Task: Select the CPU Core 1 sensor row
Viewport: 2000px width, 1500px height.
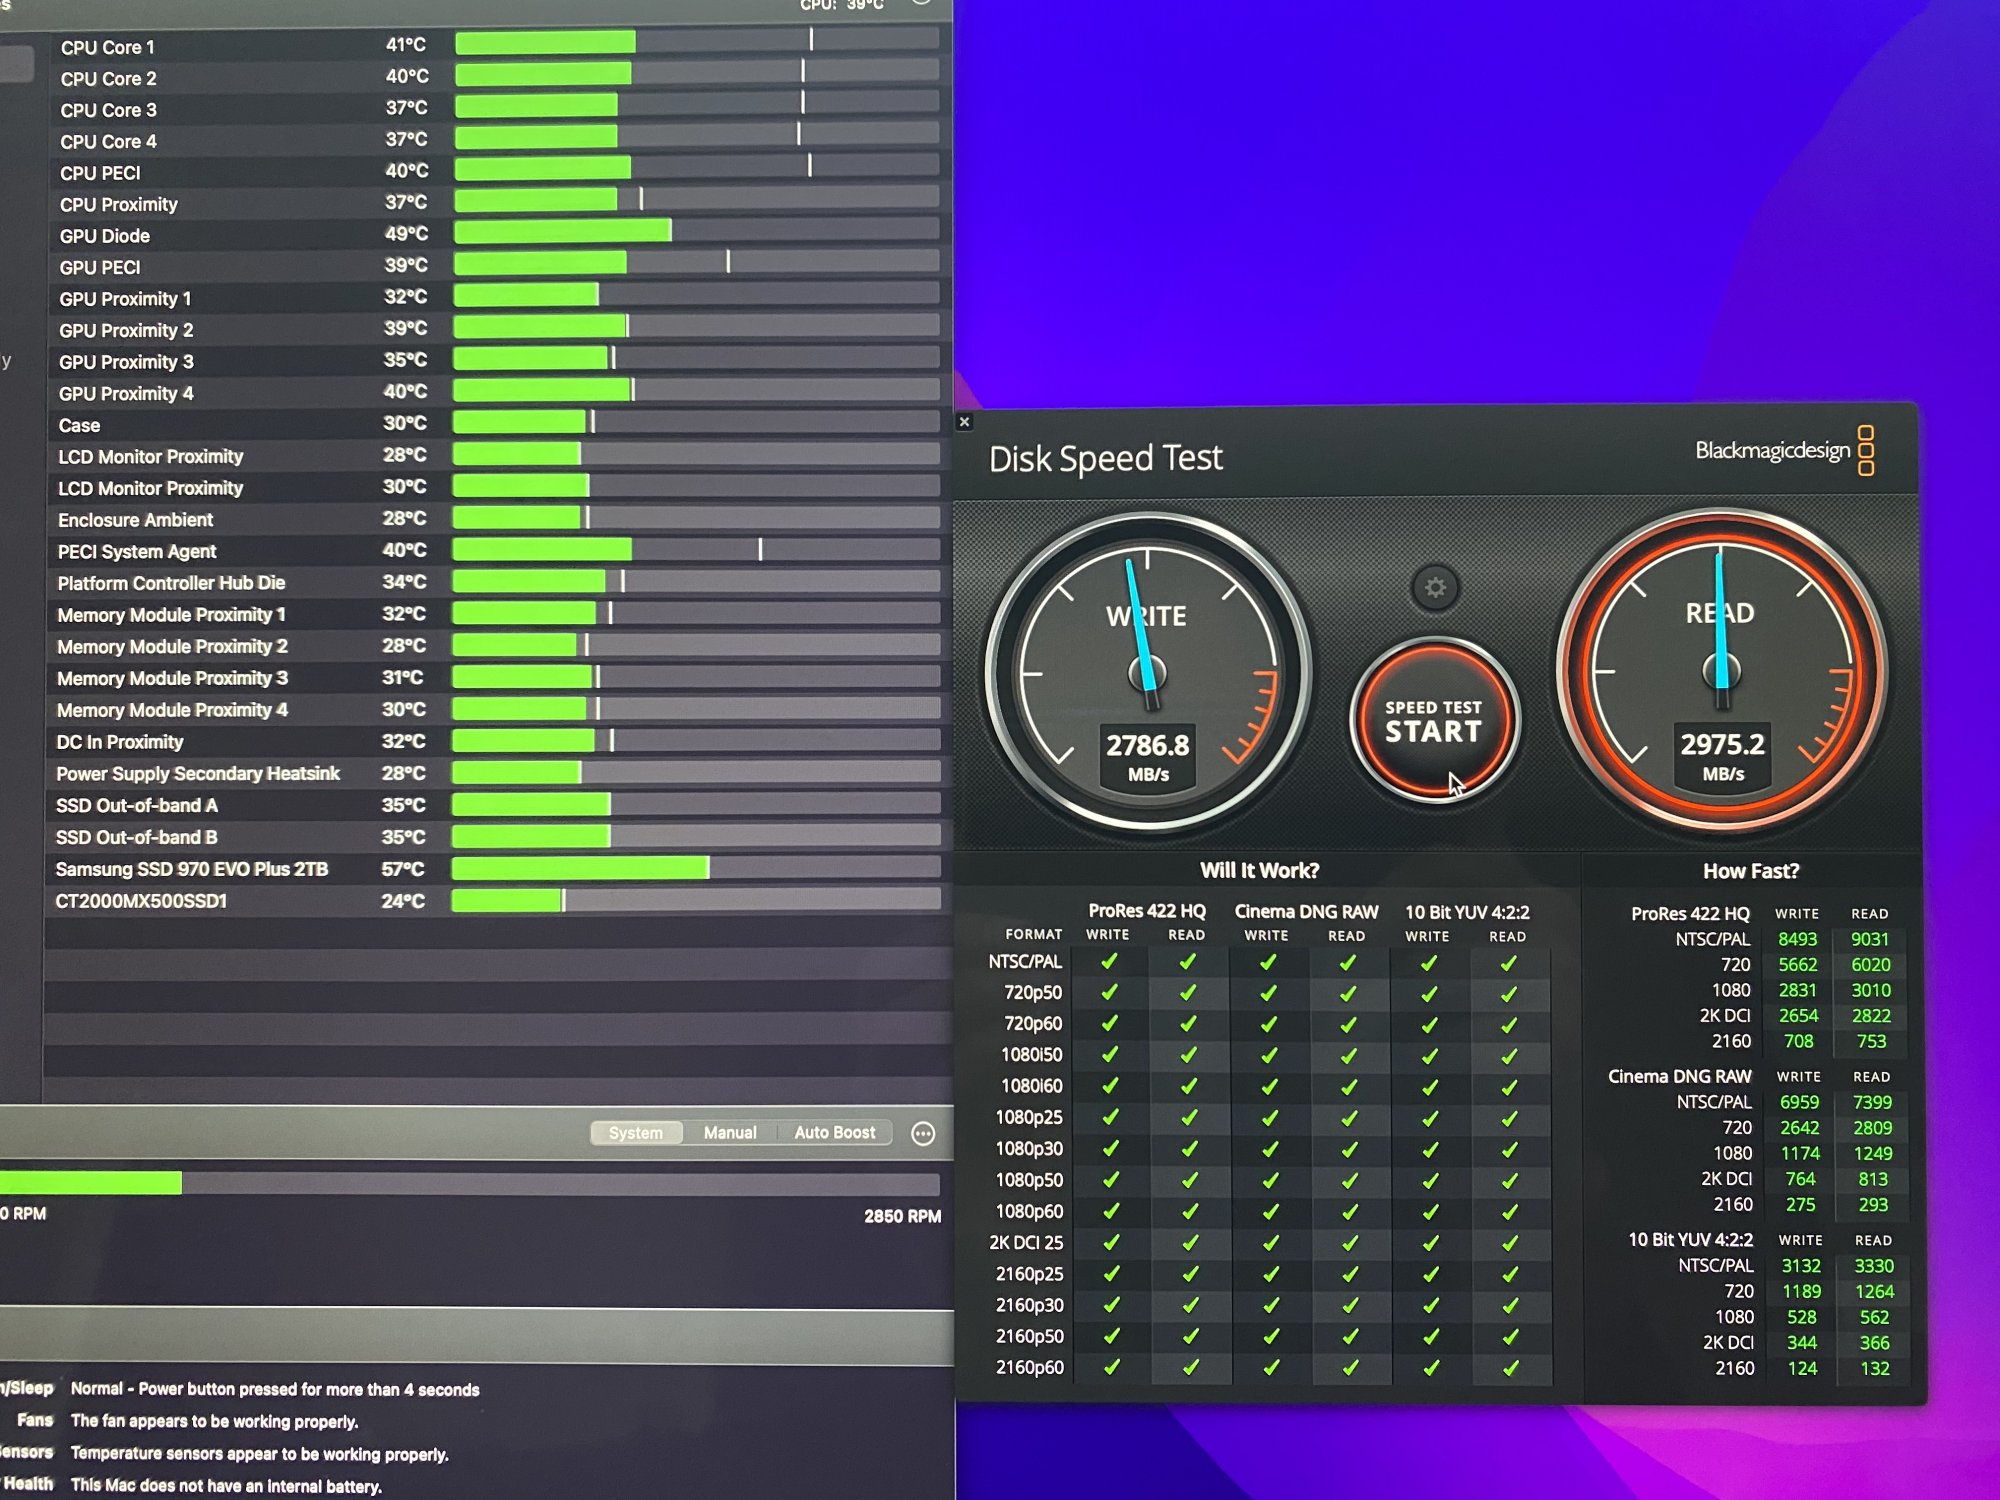Action: tap(108, 47)
